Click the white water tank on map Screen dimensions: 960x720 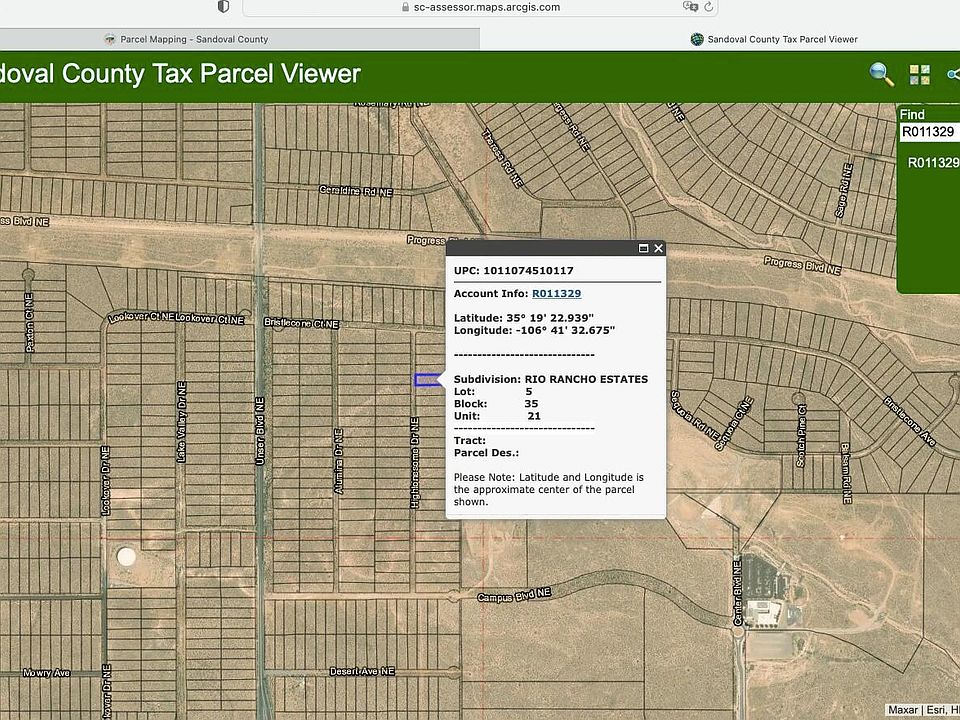(x=126, y=555)
